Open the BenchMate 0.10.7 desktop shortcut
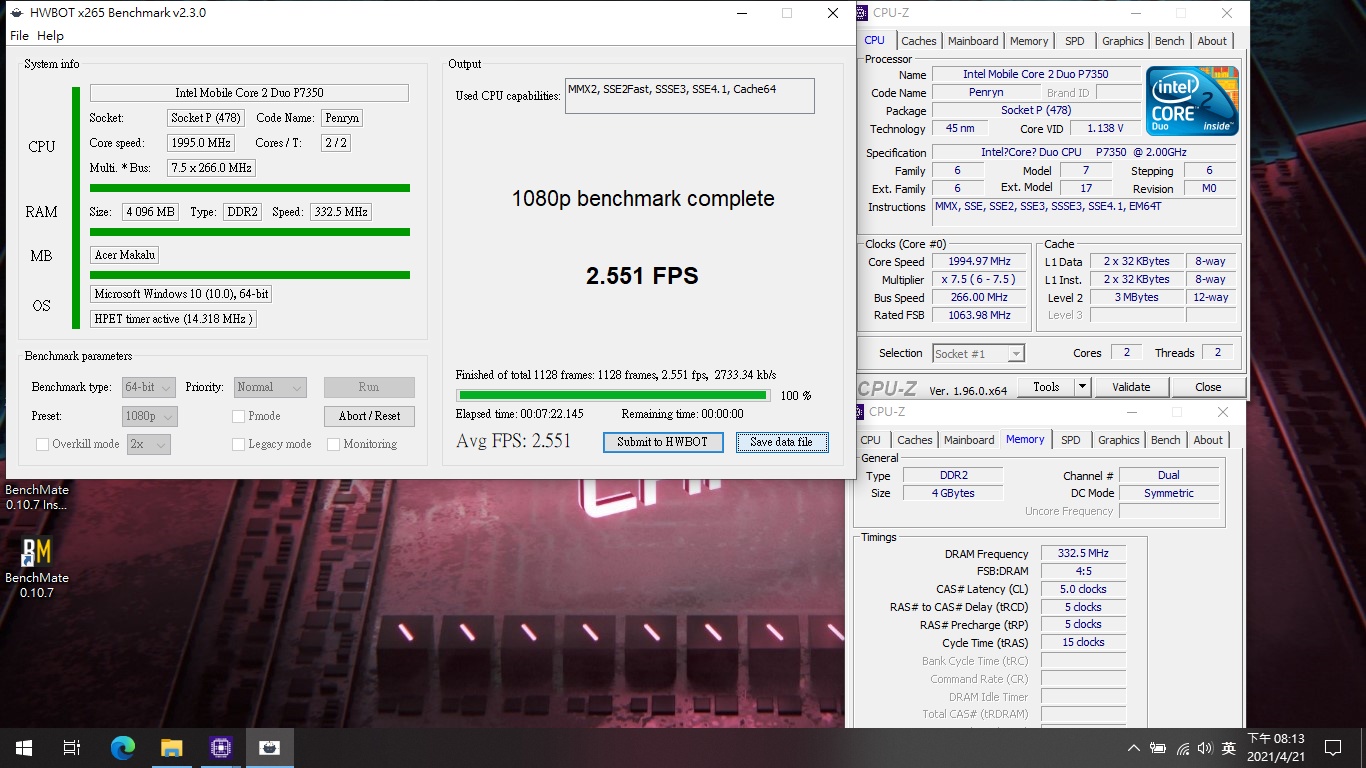The width and height of the screenshot is (1366, 768). [x=37, y=568]
